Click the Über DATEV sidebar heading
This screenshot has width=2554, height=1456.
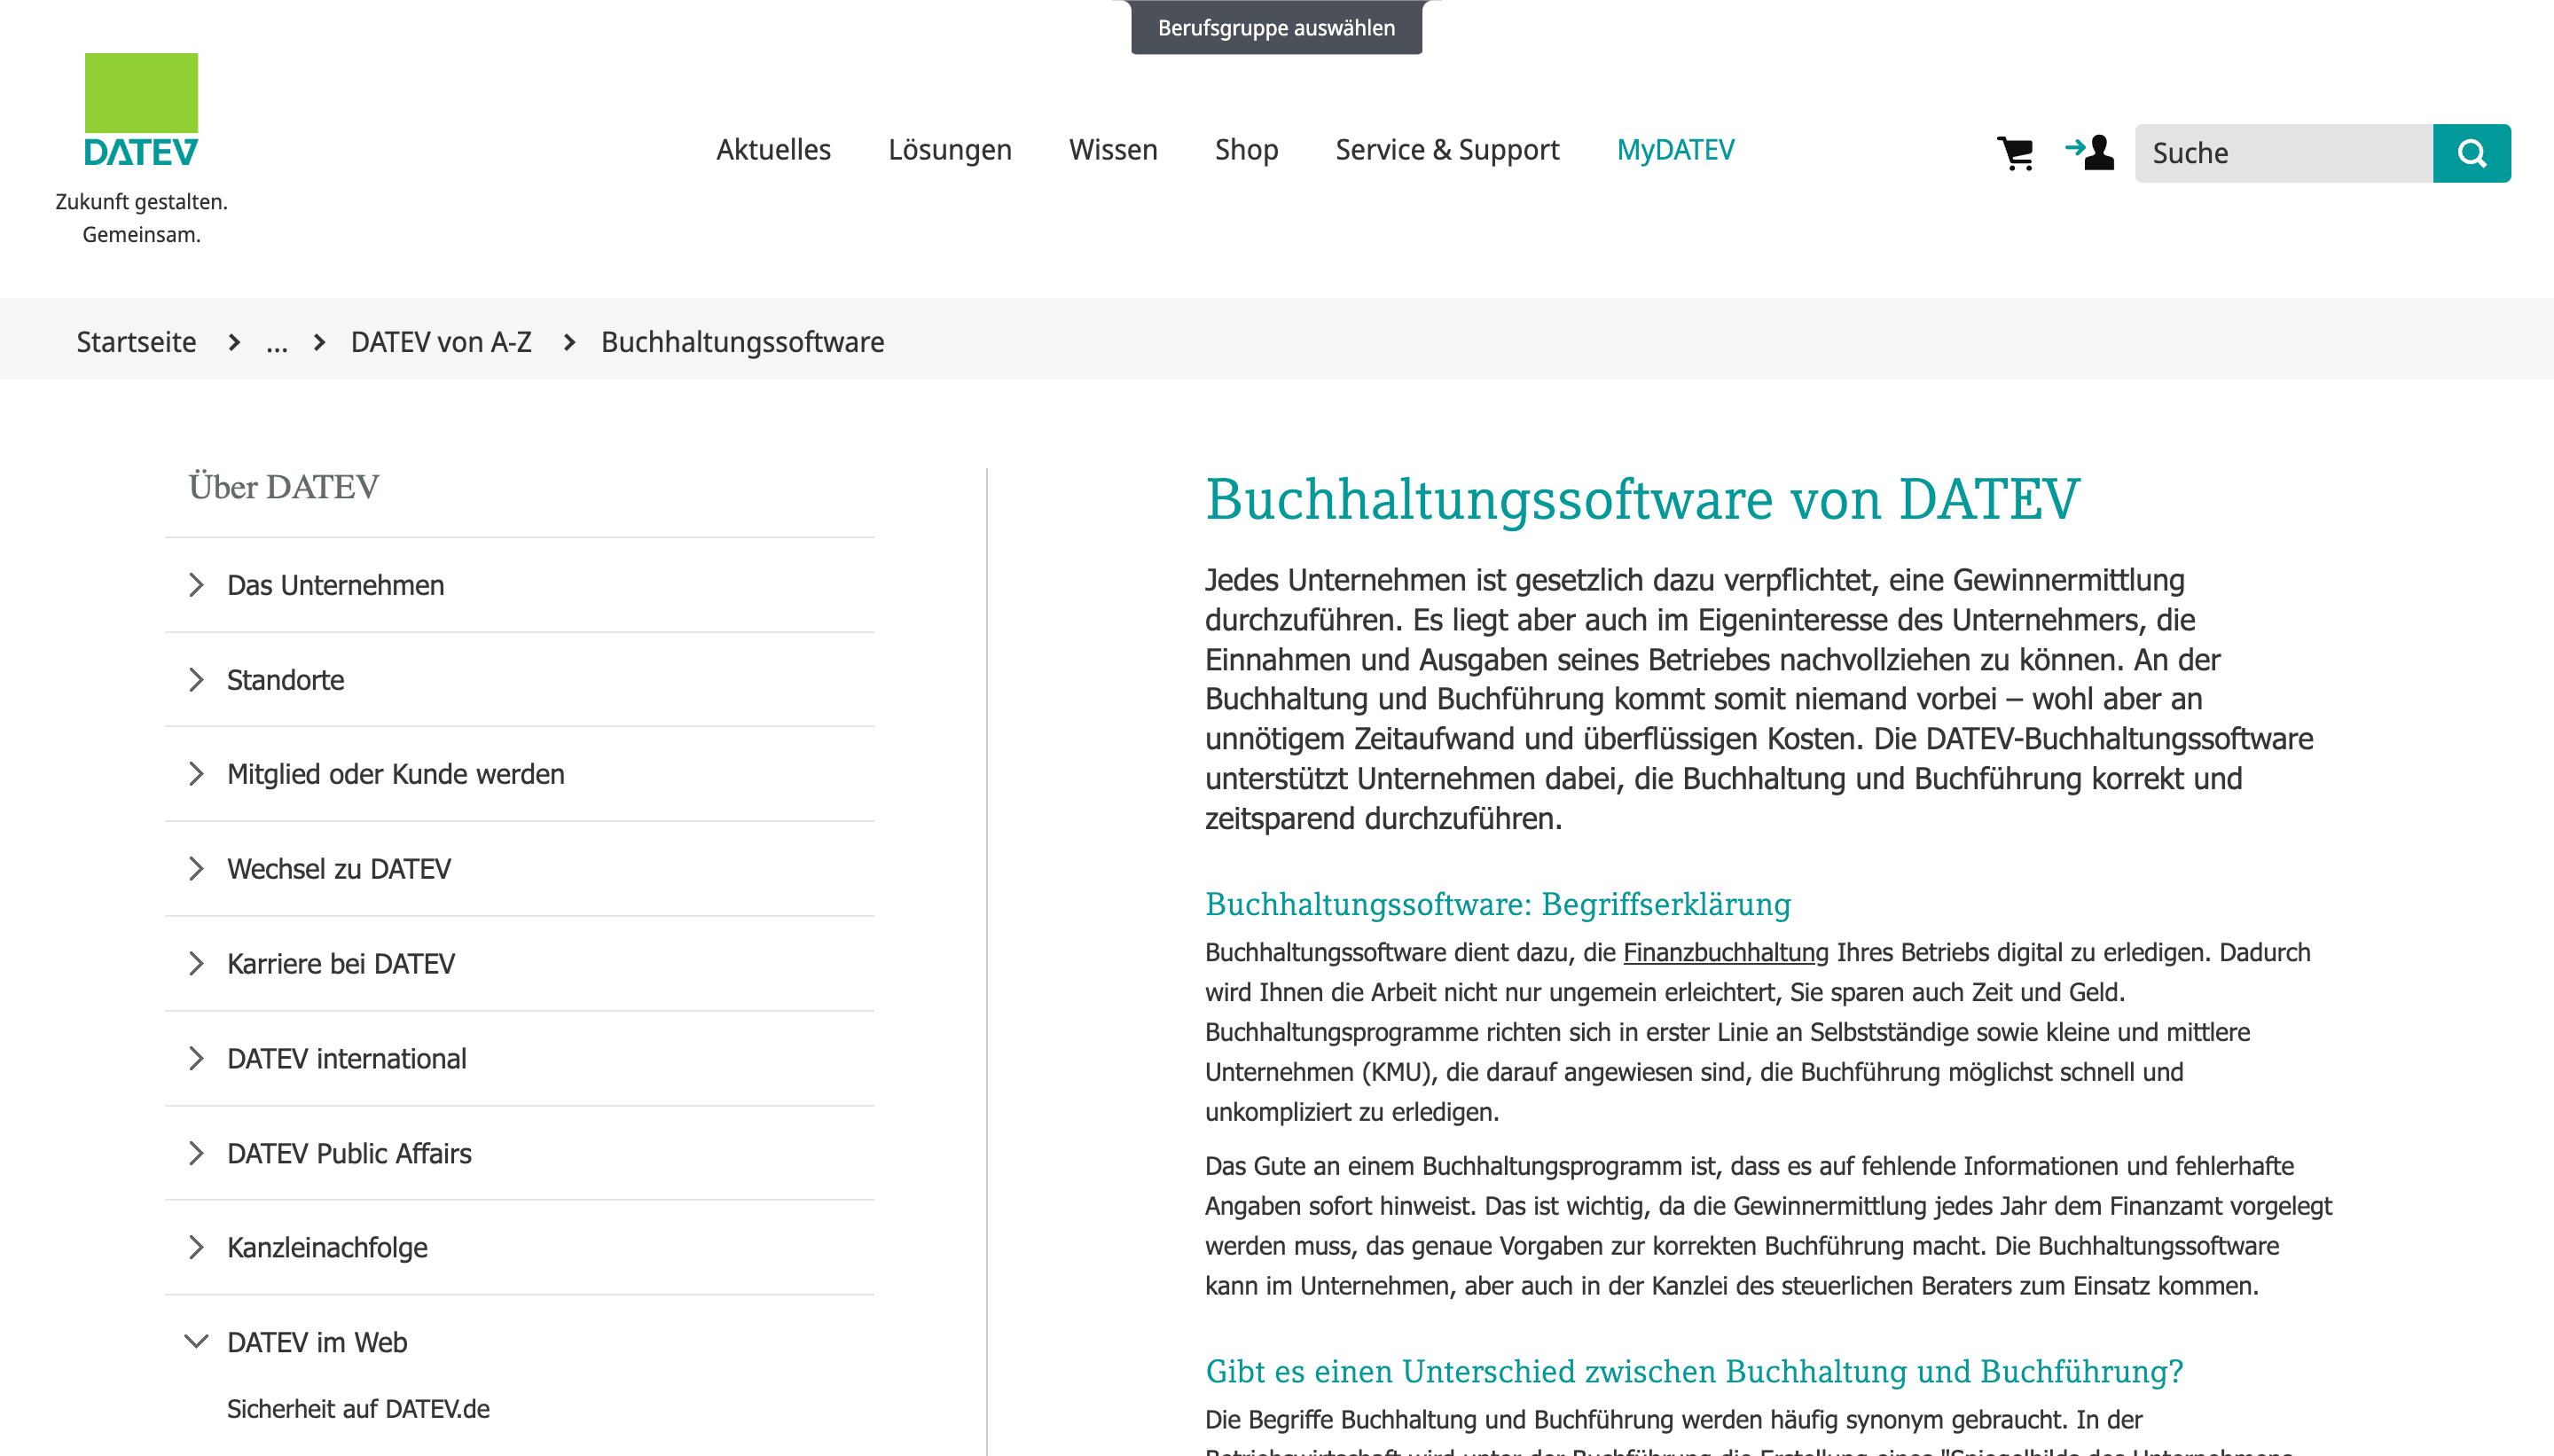point(284,487)
